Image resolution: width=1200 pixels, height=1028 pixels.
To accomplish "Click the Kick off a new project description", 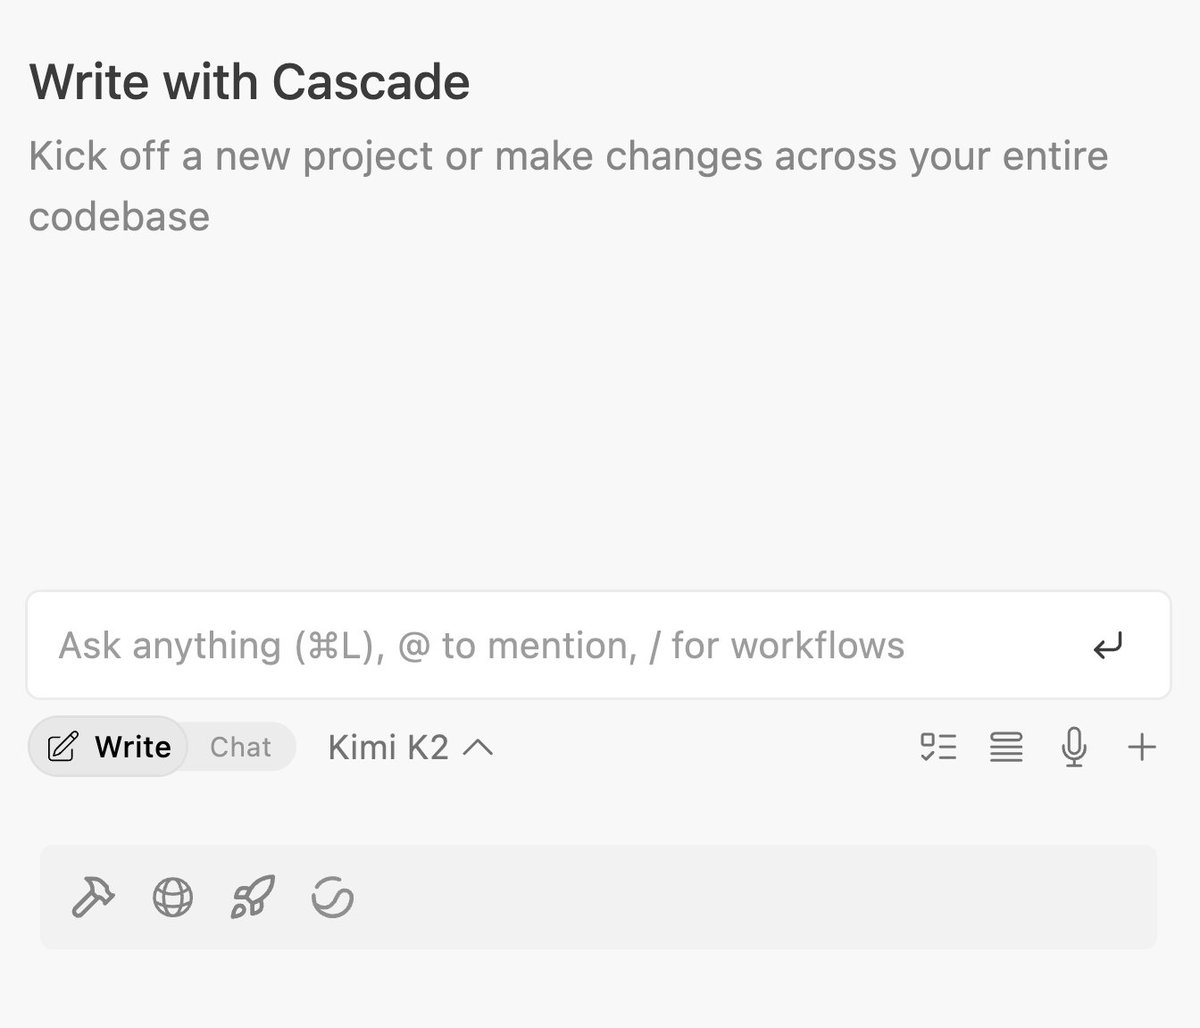I will tap(568, 186).
